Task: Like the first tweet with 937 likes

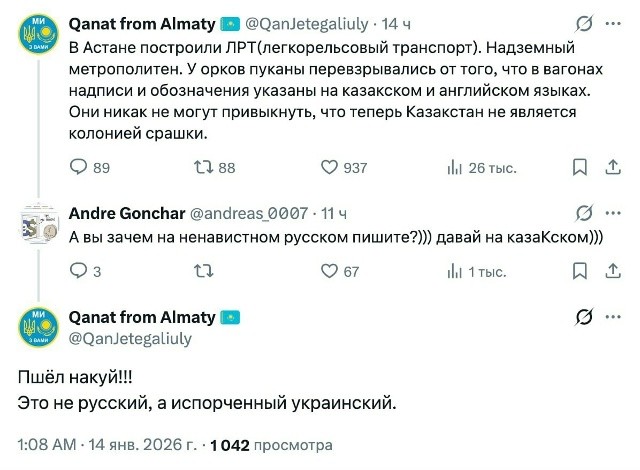Action: [331, 168]
